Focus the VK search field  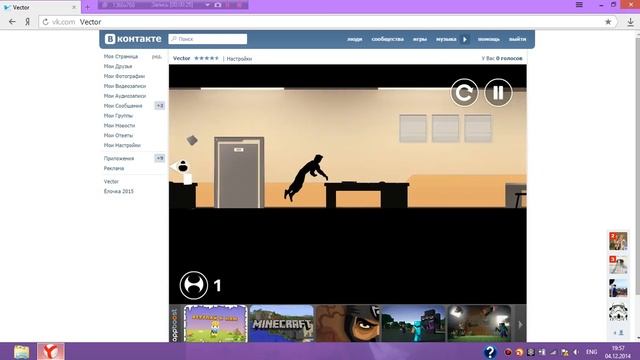208,39
